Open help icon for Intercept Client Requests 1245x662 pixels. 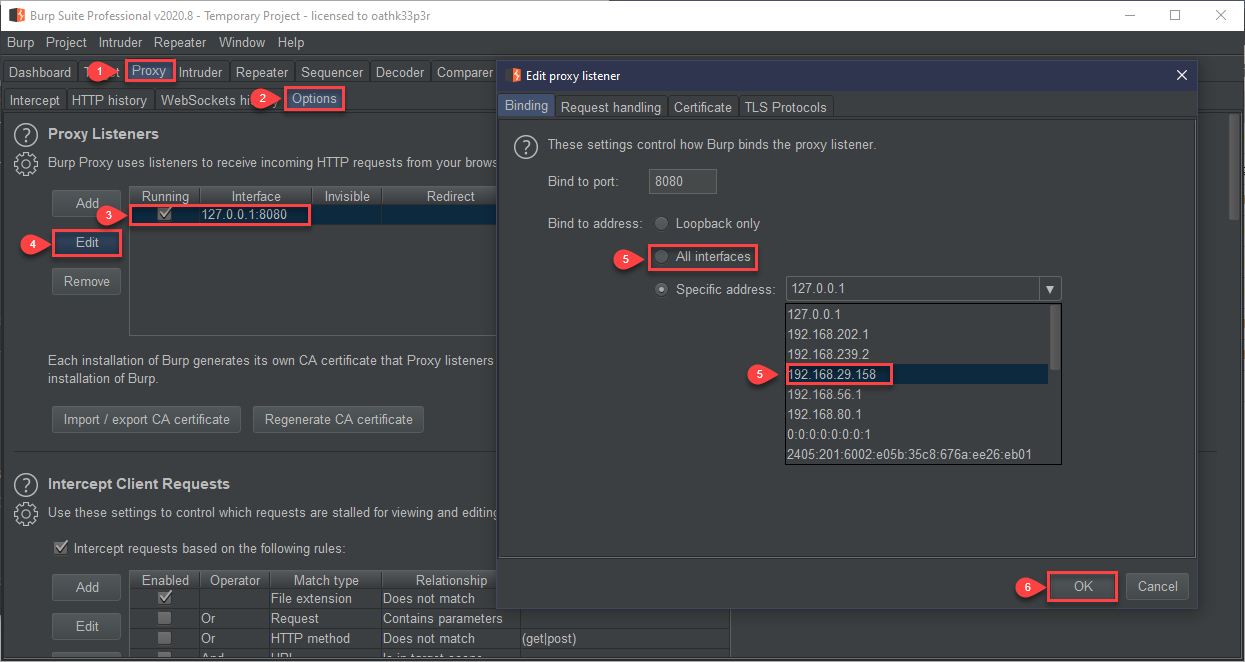tap(26, 485)
